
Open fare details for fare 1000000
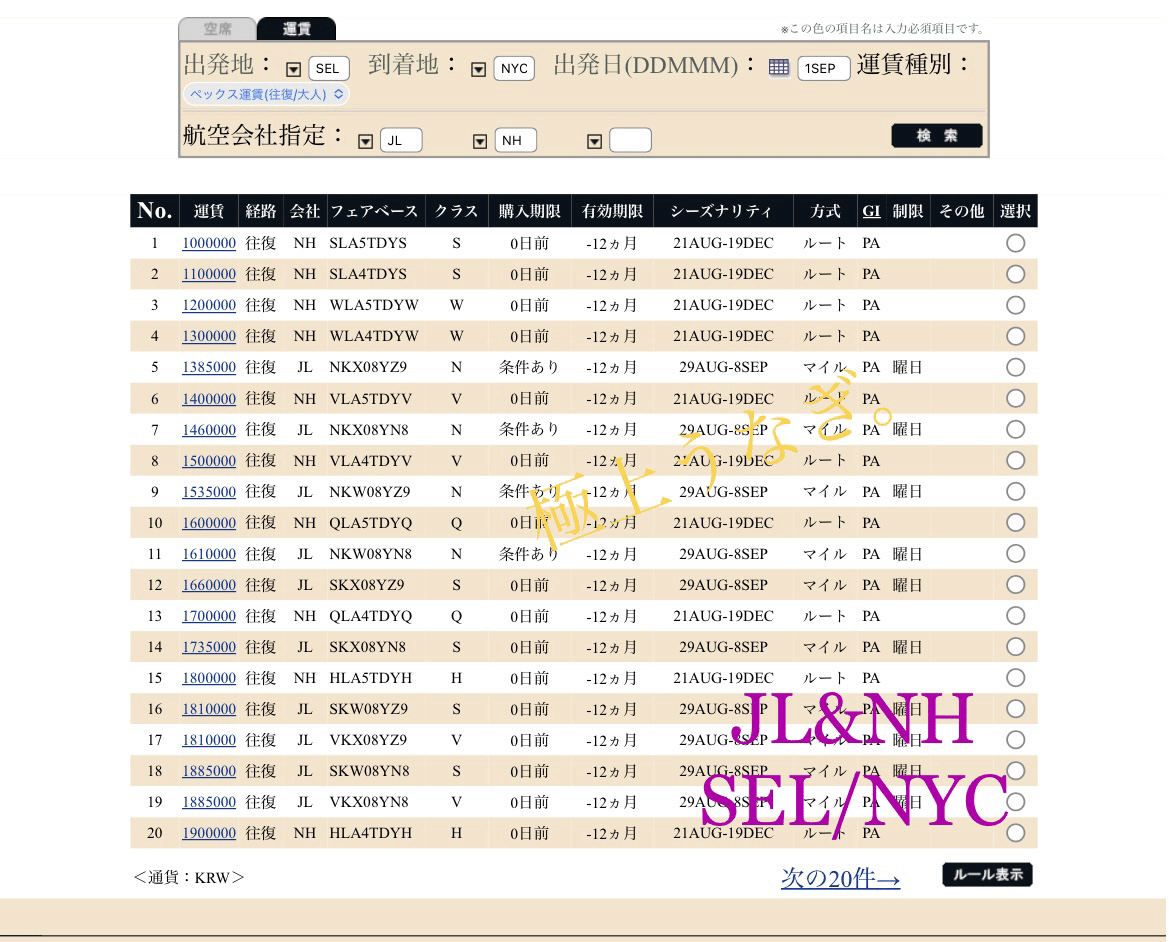(x=208, y=243)
